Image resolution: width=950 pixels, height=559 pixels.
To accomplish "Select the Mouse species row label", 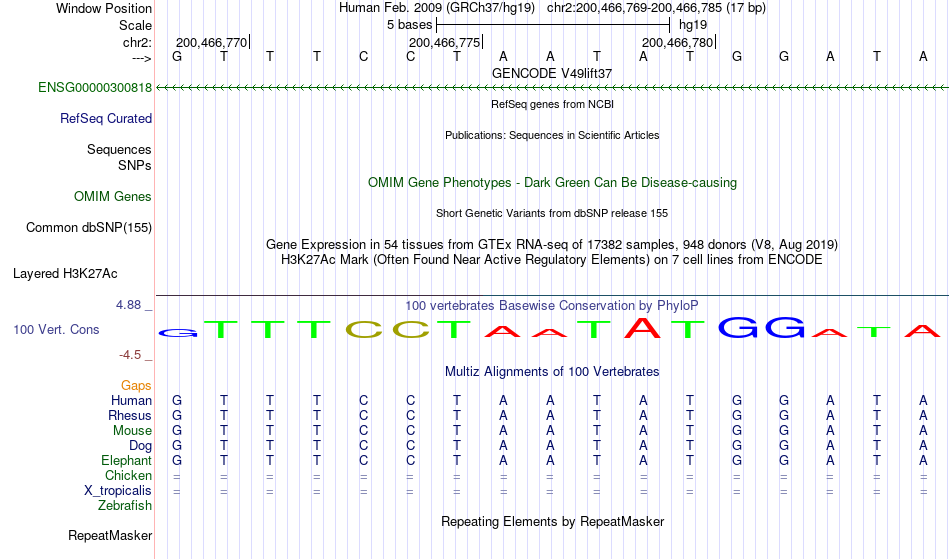I will click(x=132, y=431).
